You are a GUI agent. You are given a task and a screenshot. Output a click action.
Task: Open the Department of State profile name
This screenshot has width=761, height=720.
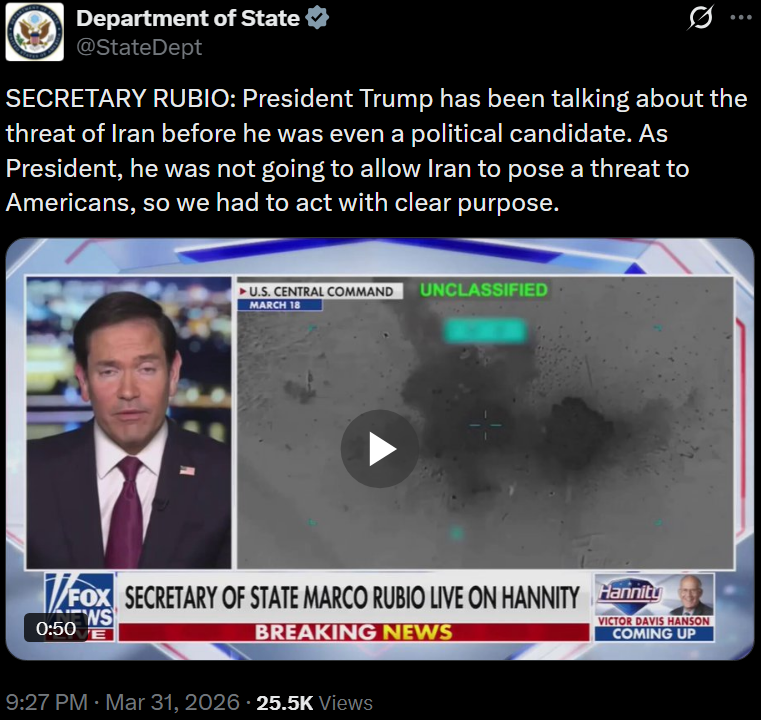tap(188, 18)
